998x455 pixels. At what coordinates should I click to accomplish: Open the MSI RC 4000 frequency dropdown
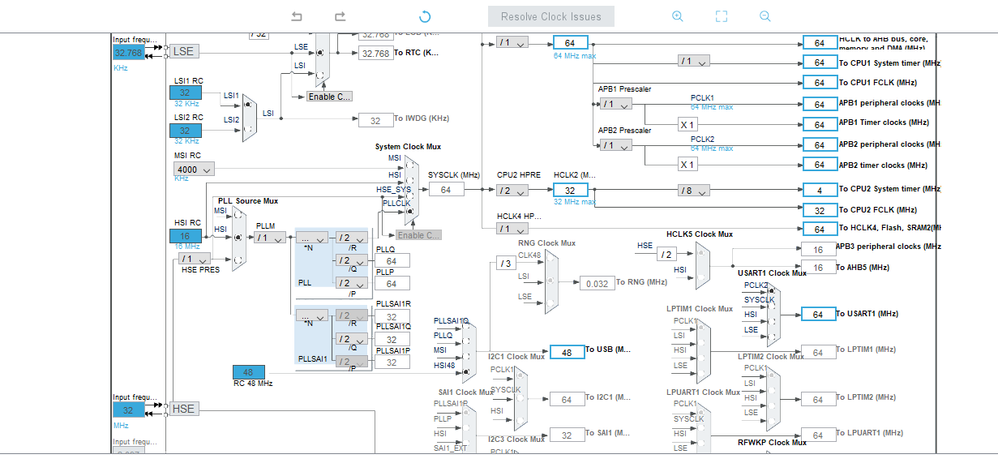pos(194,169)
